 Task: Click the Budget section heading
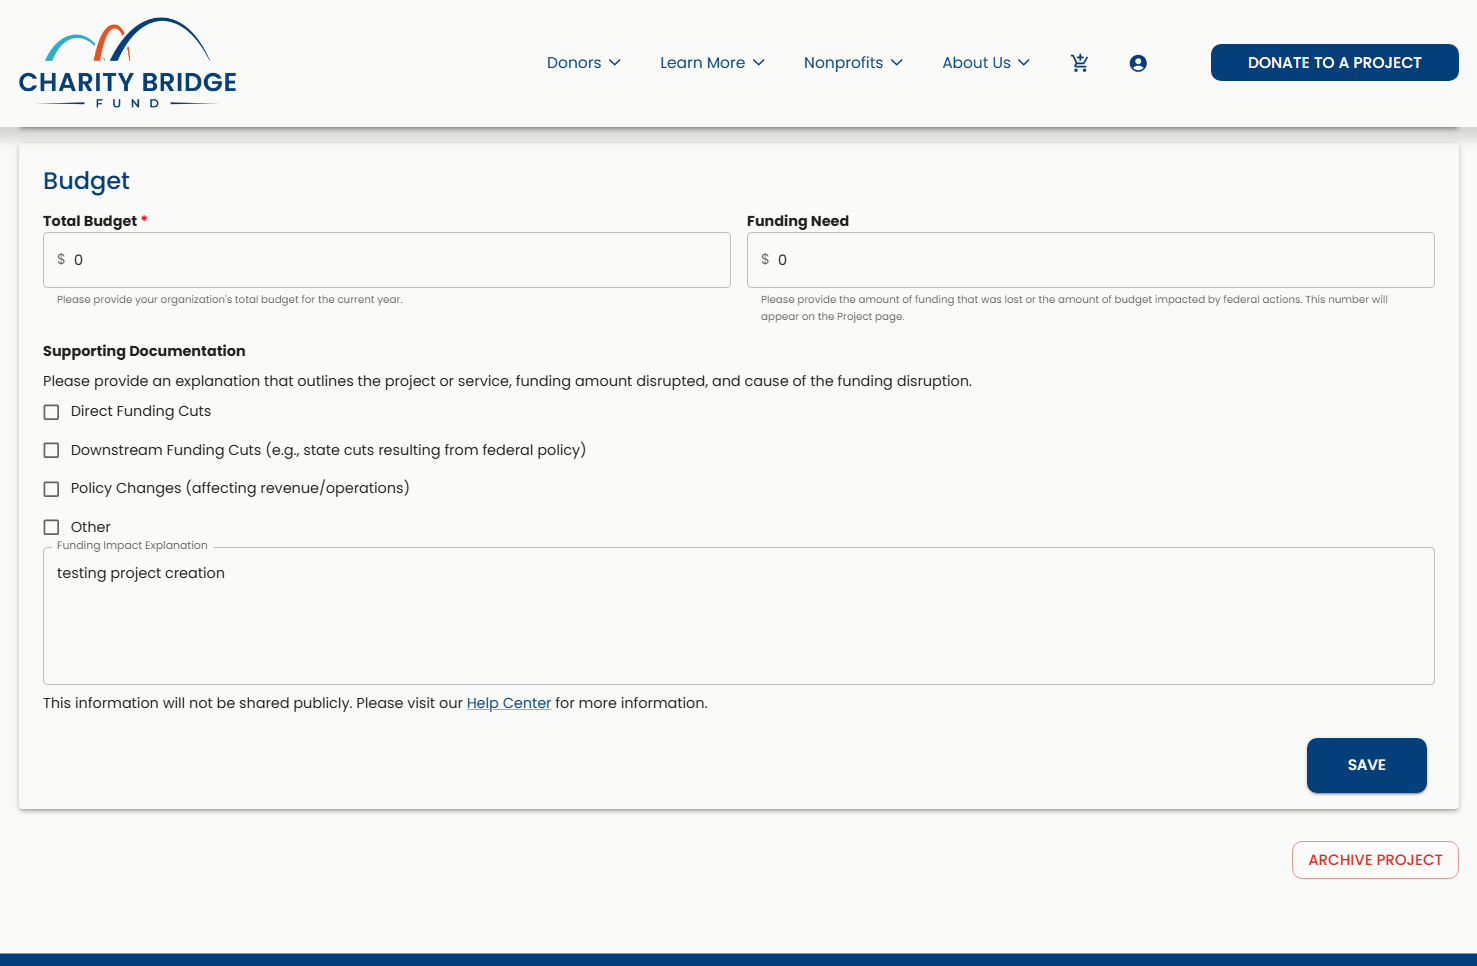[87, 181]
